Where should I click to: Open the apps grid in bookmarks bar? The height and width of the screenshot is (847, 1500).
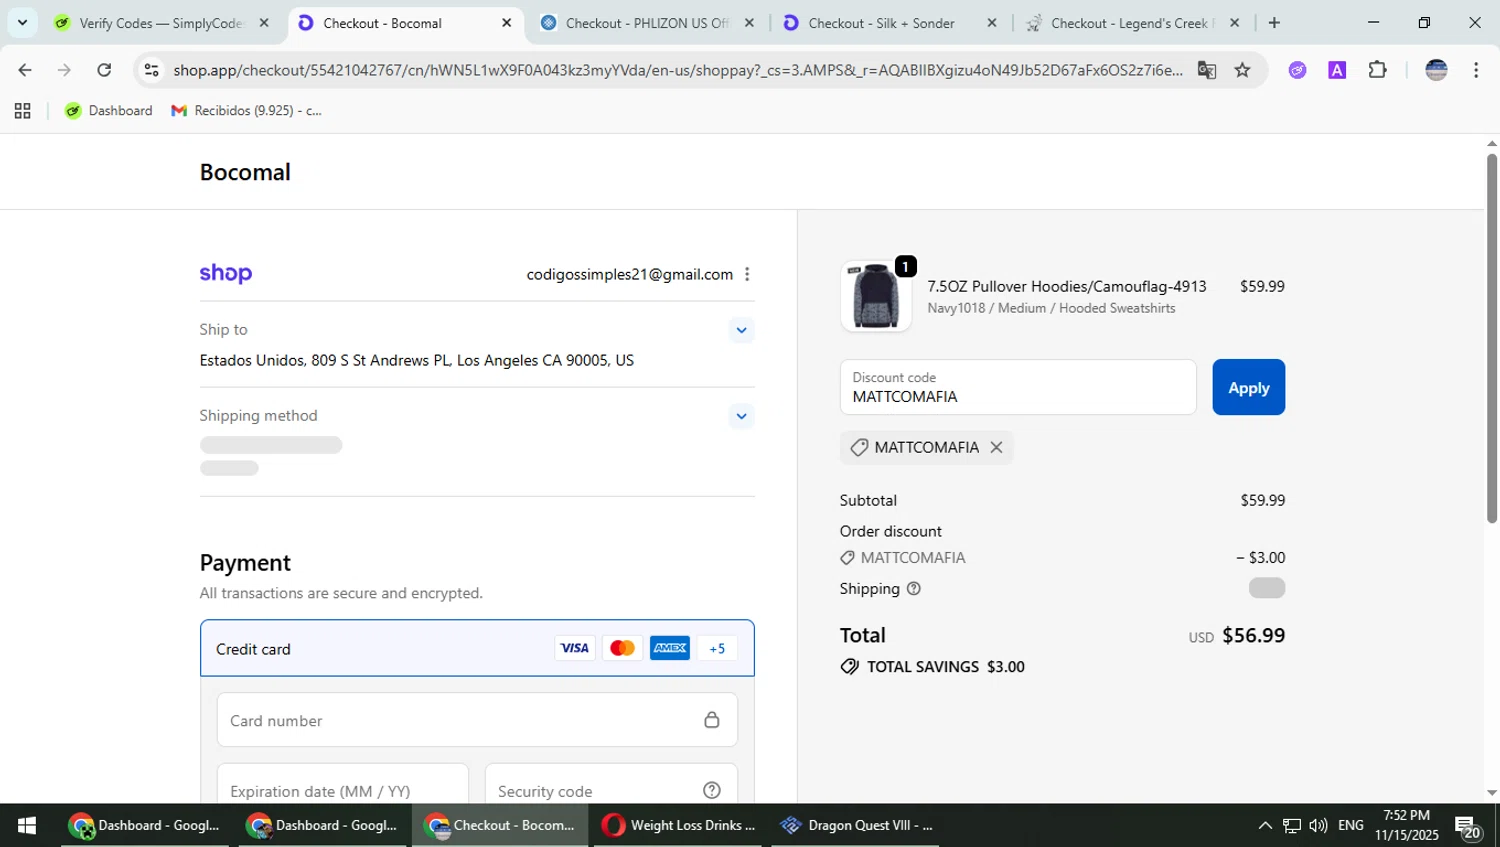22,111
